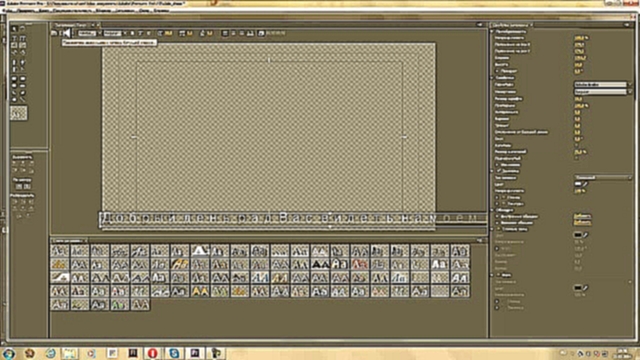640x360 pixels.
Task: Toggle Show Background Video icon
Action: pyautogui.click(x=261, y=33)
